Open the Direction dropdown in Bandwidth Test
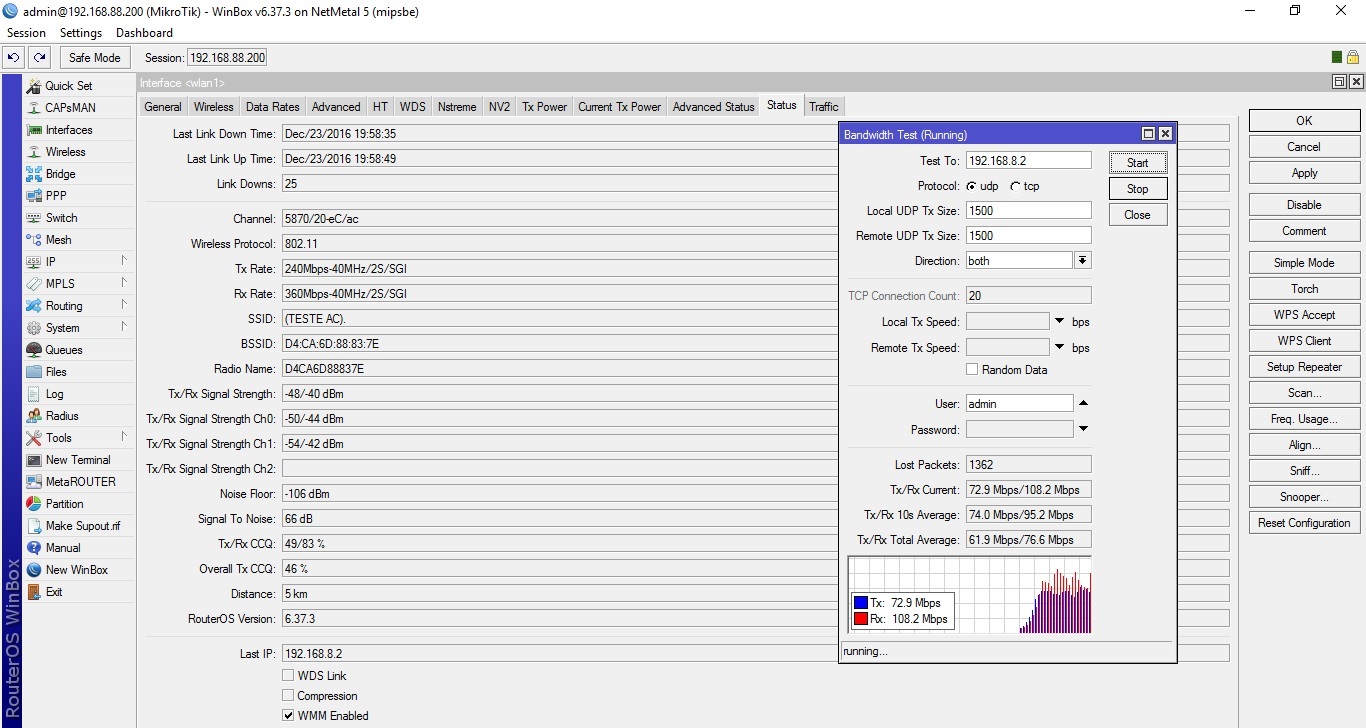 pyautogui.click(x=1082, y=261)
